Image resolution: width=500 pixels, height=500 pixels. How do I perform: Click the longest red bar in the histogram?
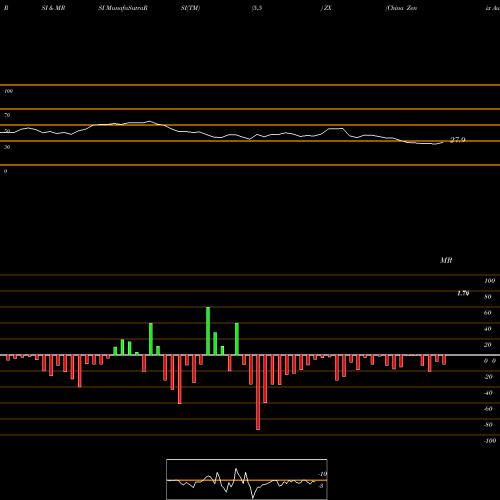click(x=258, y=392)
